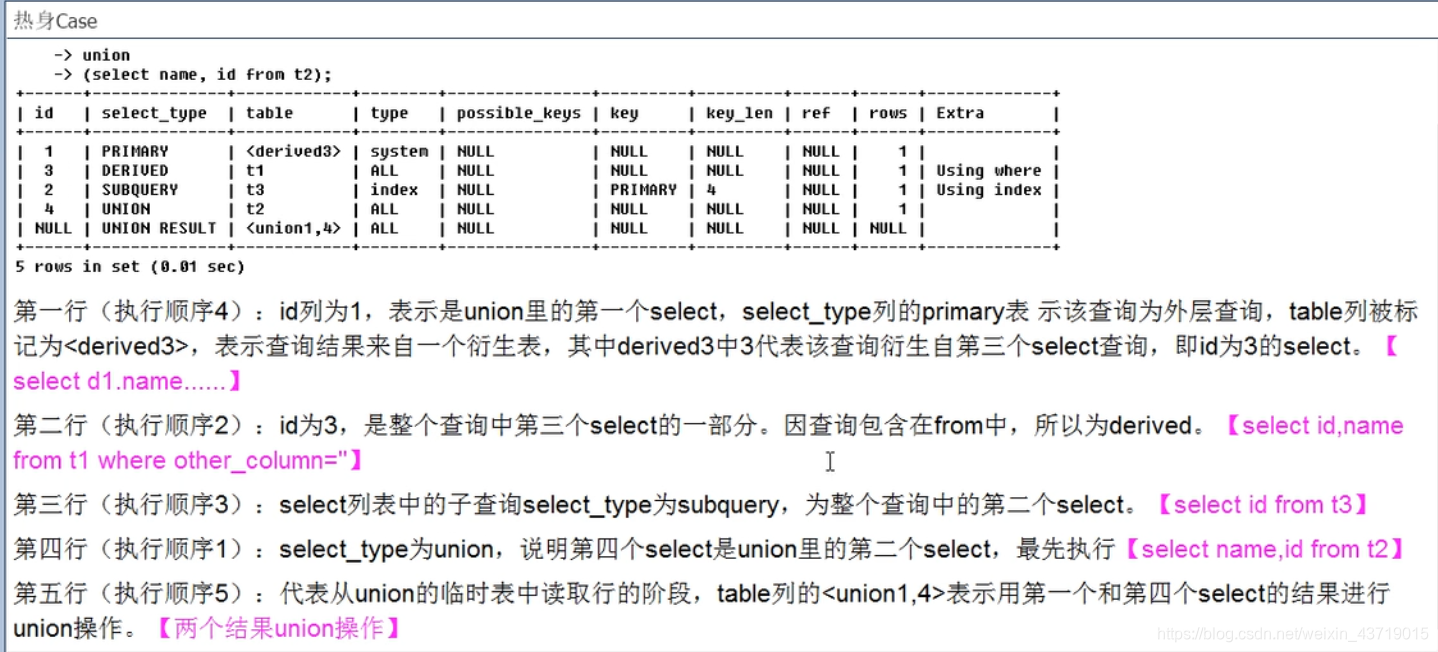
Task: Select the "<derived3>" table cell
Action: [x=293, y=151]
